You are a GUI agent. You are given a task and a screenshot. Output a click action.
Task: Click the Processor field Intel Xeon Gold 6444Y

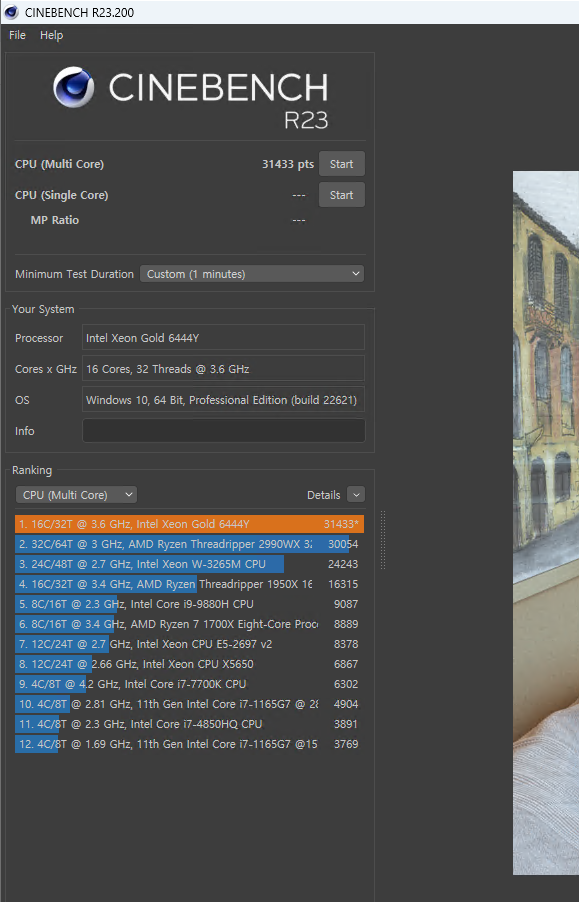(x=223, y=338)
